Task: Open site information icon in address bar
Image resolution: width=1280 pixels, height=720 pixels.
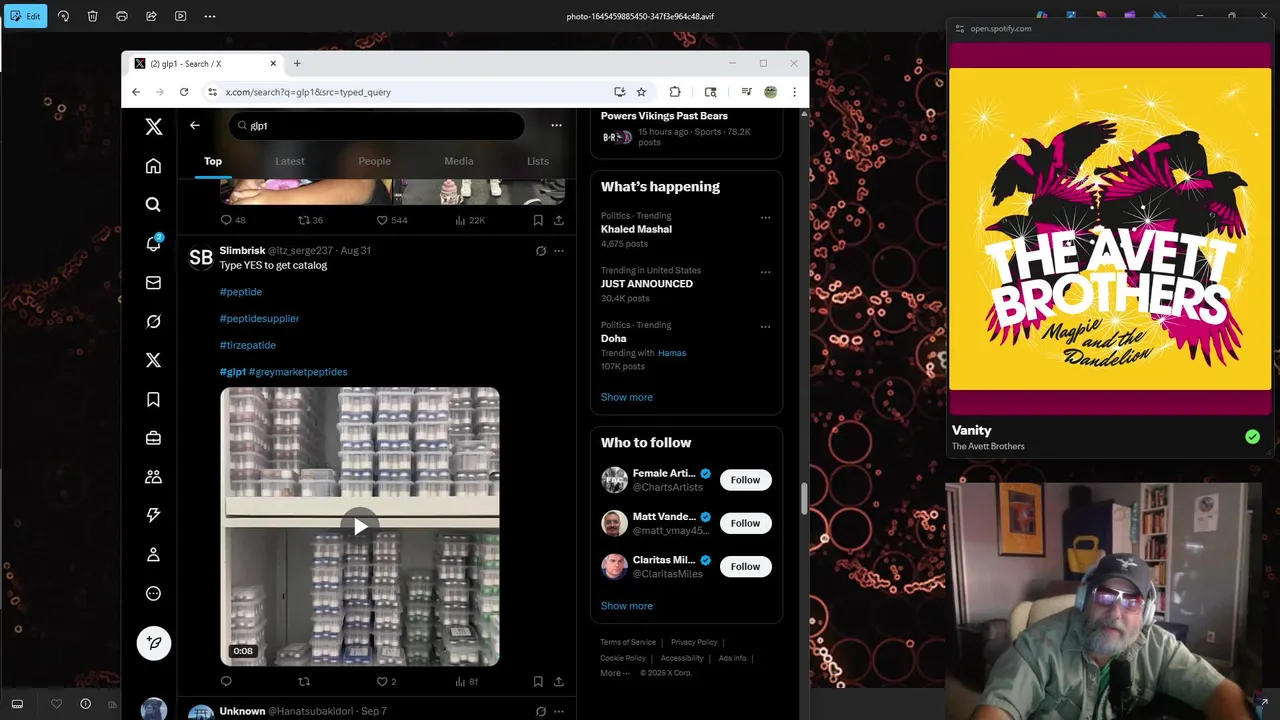Action: (212, 92)
